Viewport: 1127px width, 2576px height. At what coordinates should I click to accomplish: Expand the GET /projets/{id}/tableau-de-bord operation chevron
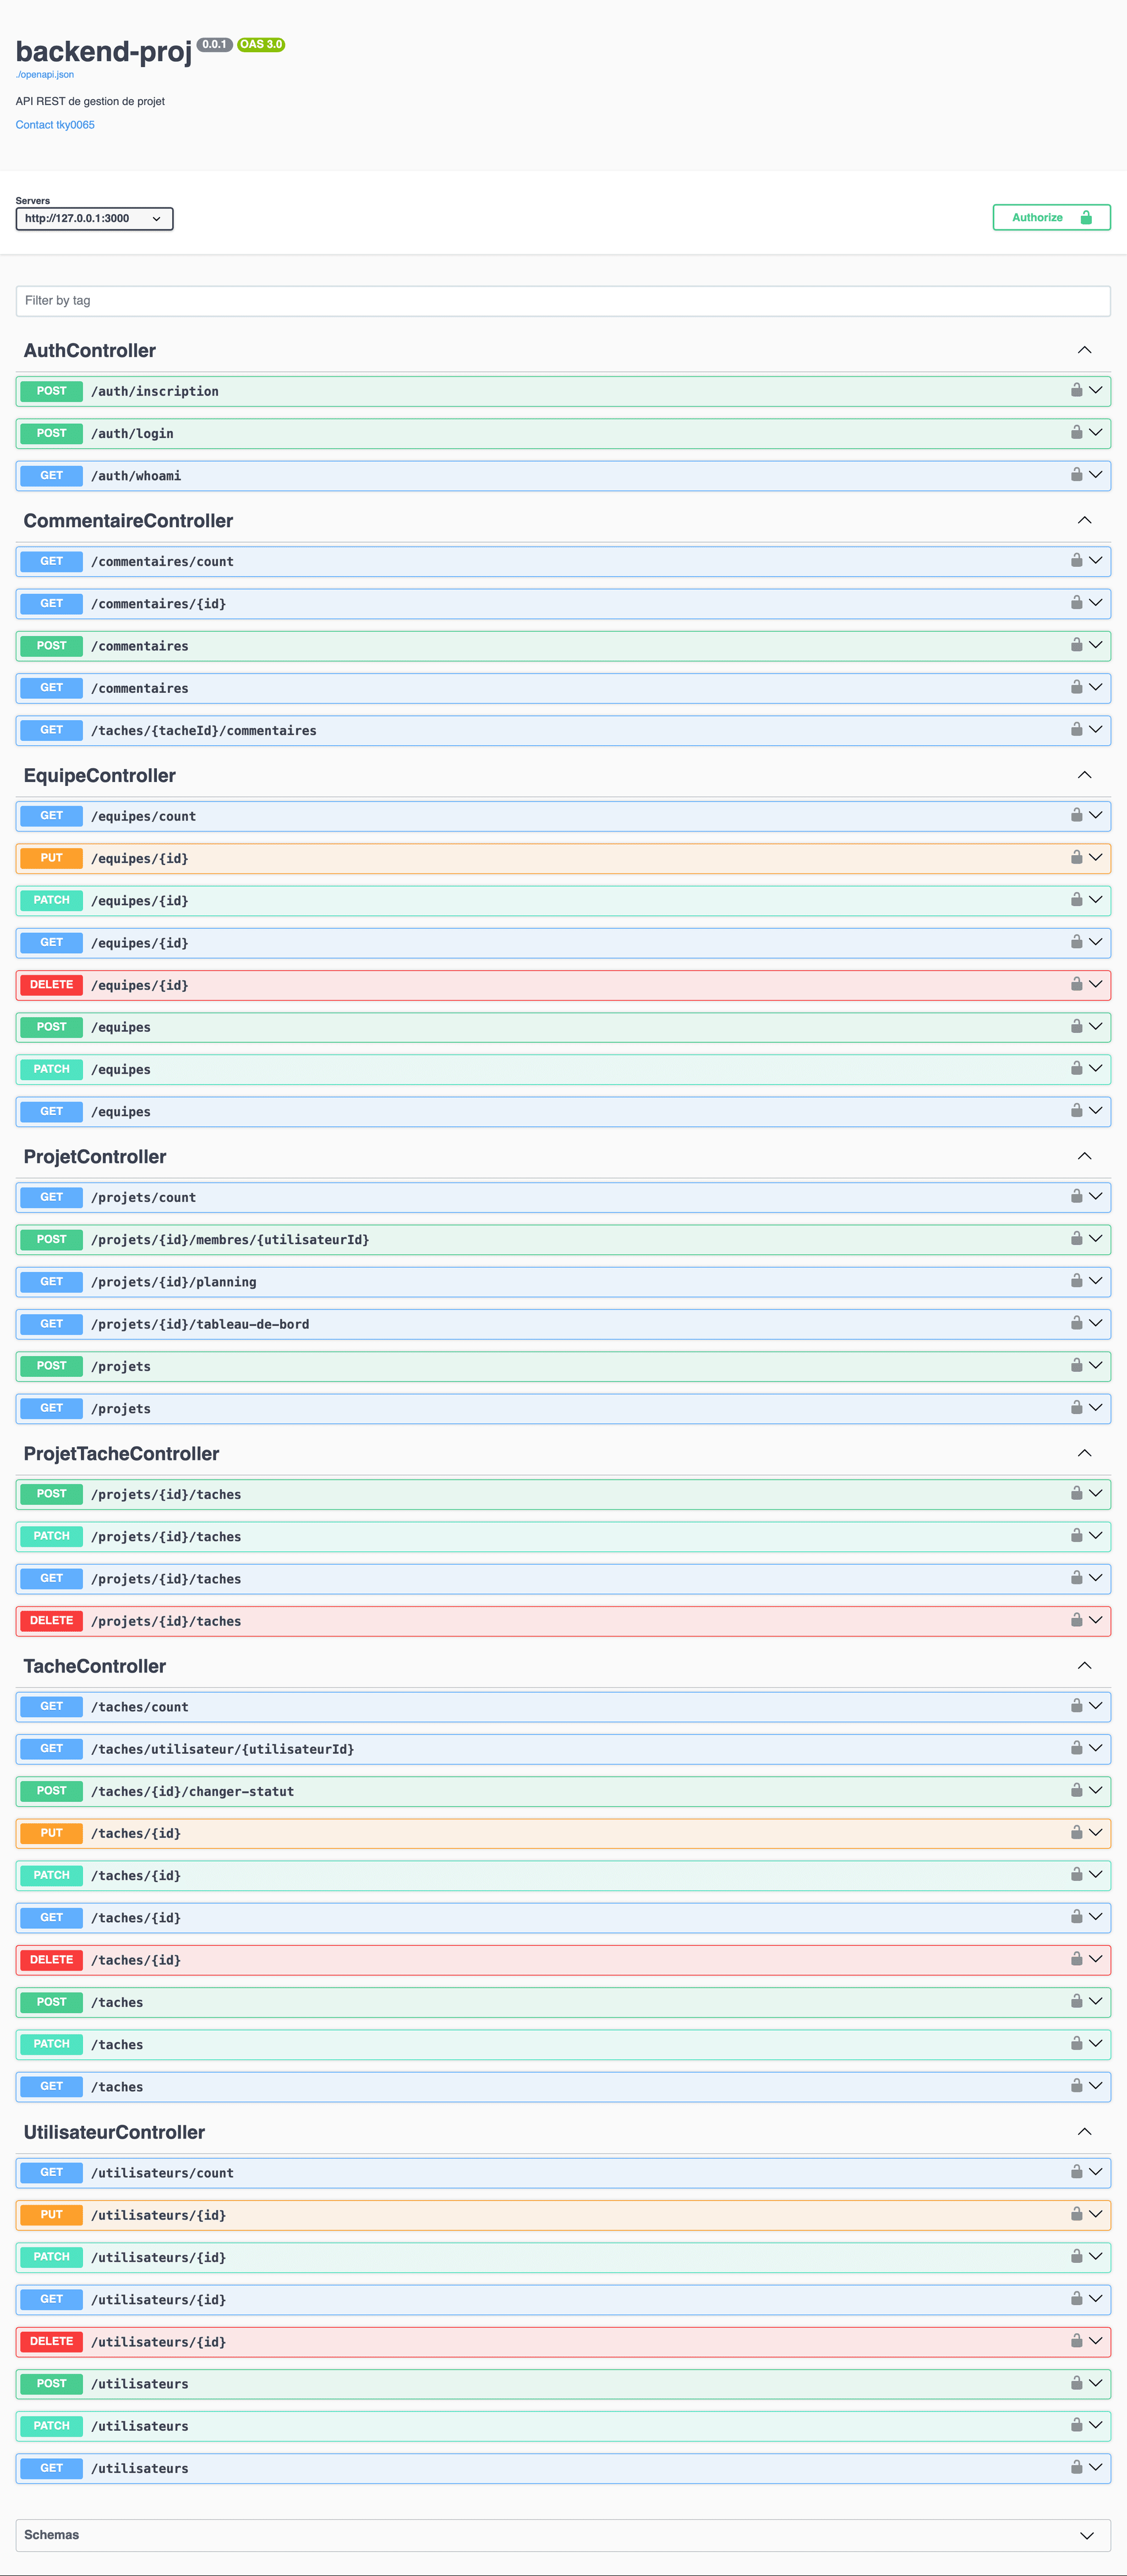click(x=1096, y=1323)
